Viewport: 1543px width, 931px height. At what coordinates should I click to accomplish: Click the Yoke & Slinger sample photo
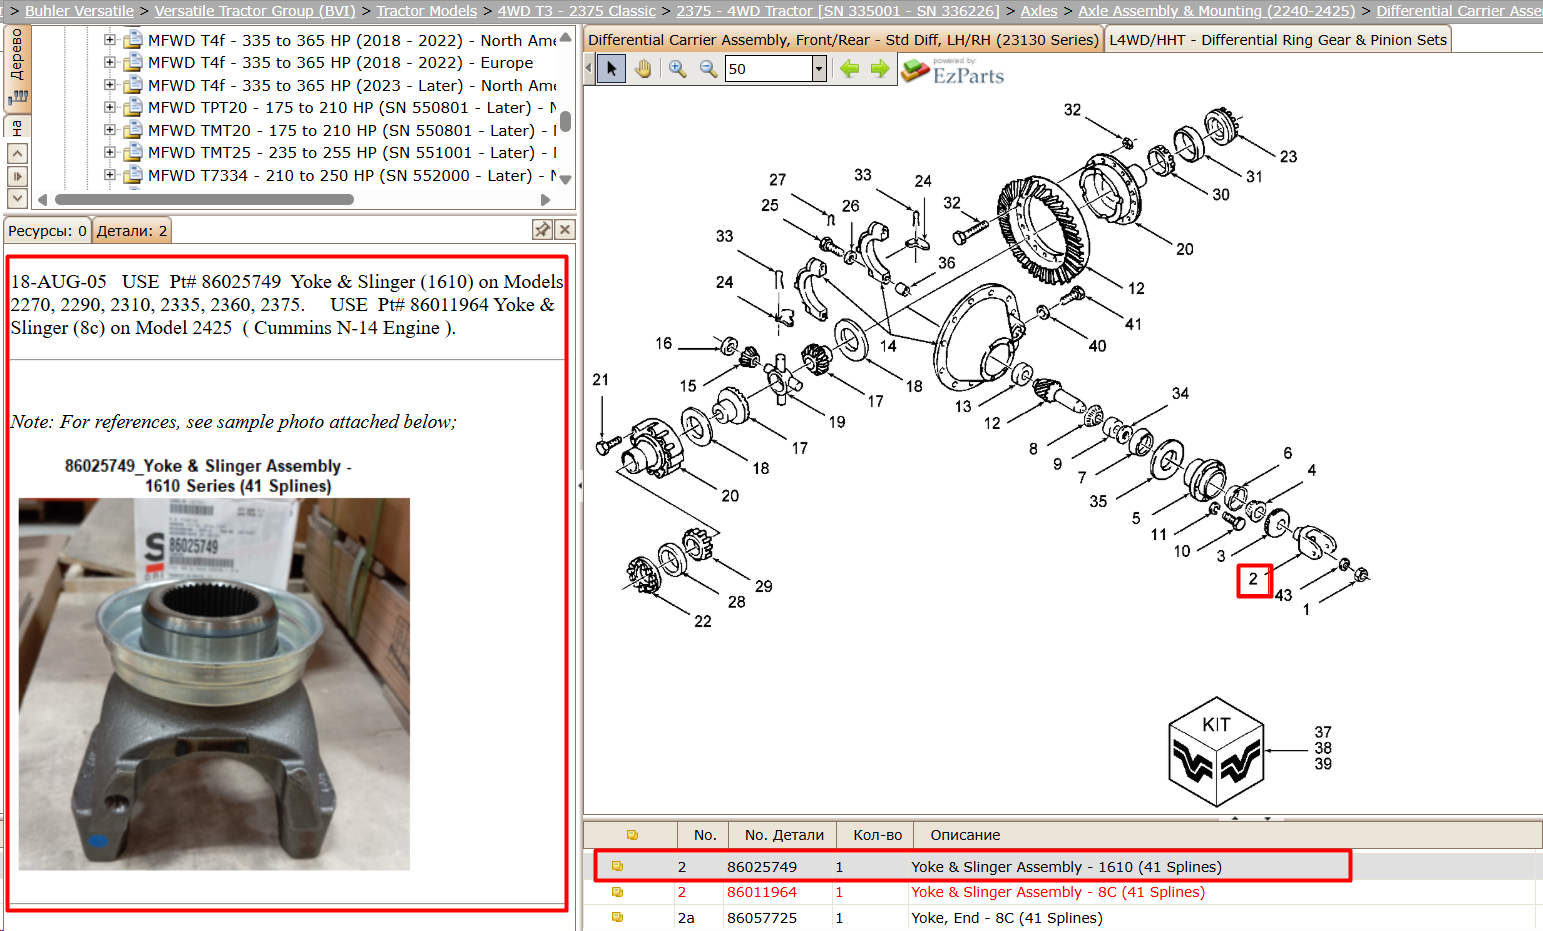point(214,684)
